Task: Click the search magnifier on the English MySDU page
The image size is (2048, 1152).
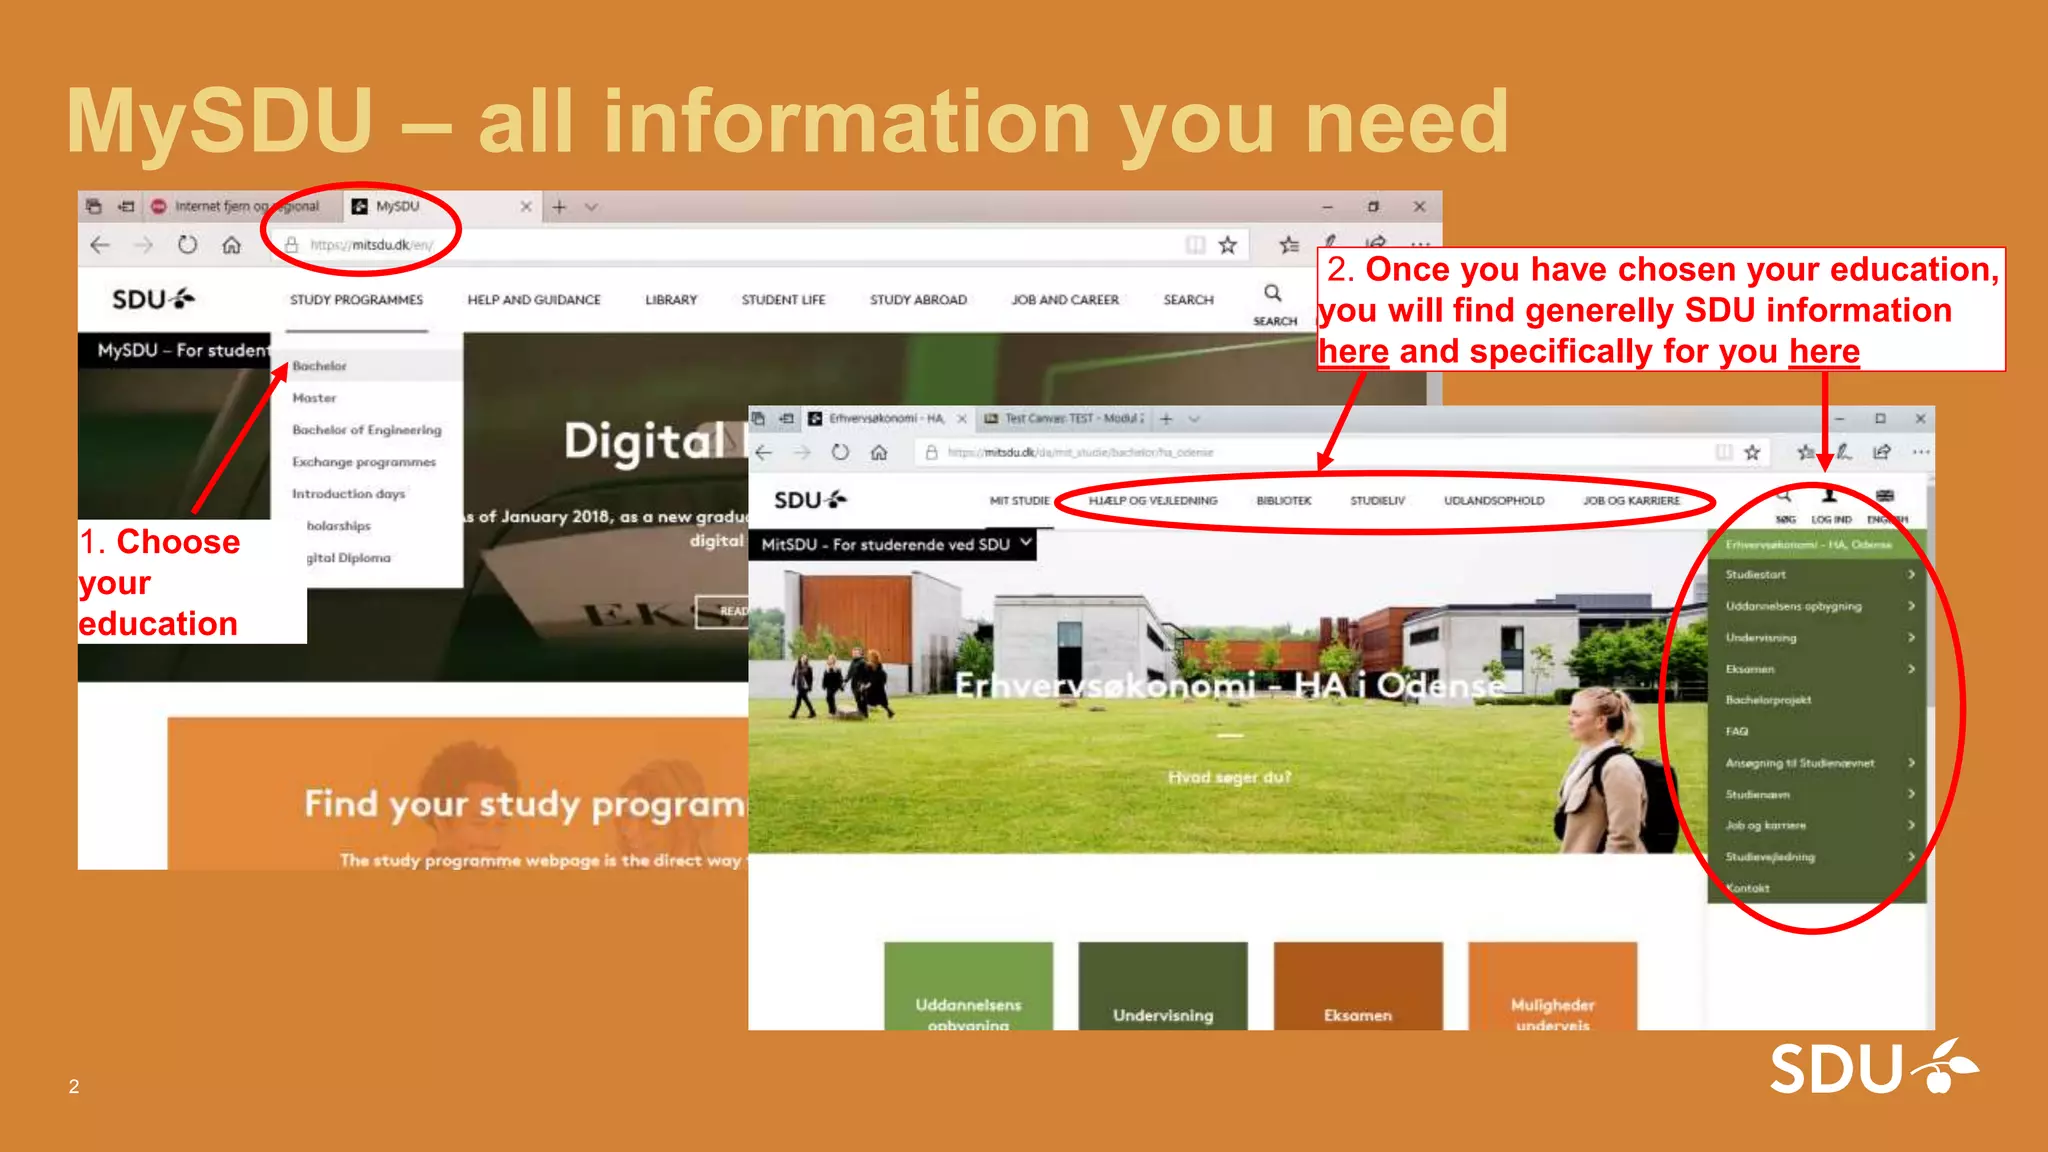Action: pos(1272,294)
